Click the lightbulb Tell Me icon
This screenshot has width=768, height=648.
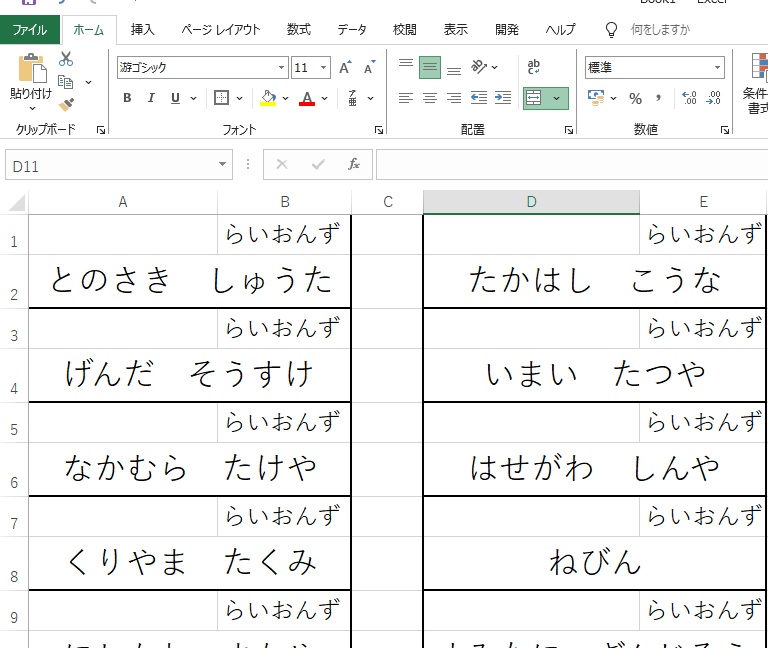pyautogui.click(x=611, y=30)
